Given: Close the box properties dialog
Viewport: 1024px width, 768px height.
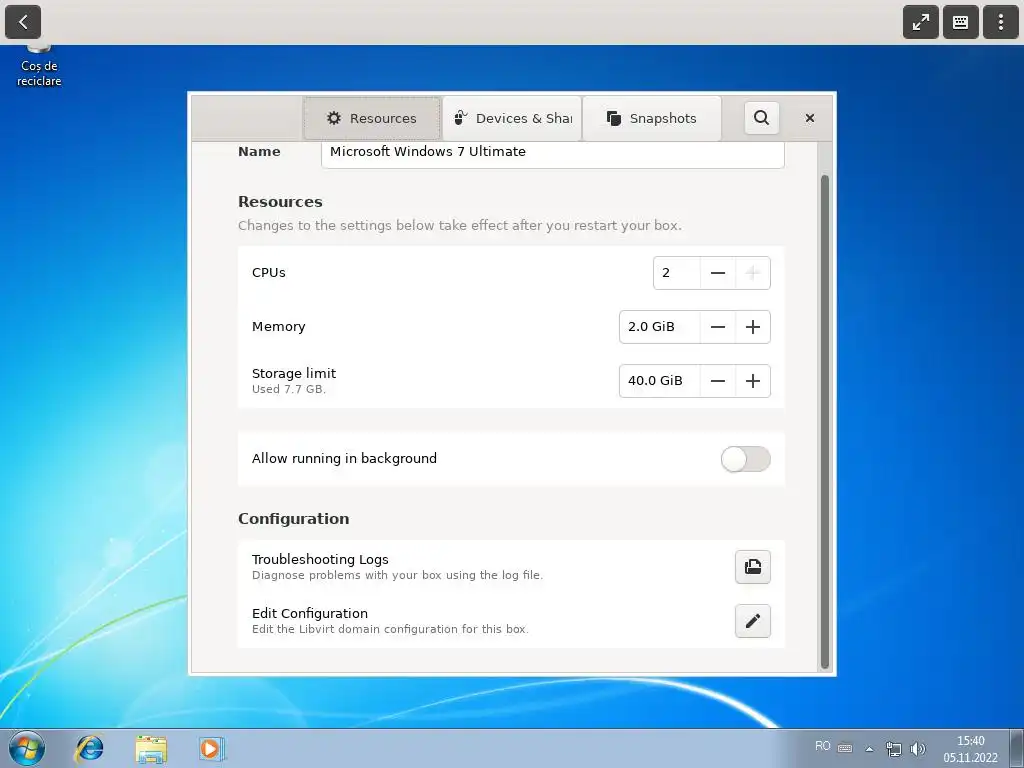Looking at the screenshot, I should point(810,118).
